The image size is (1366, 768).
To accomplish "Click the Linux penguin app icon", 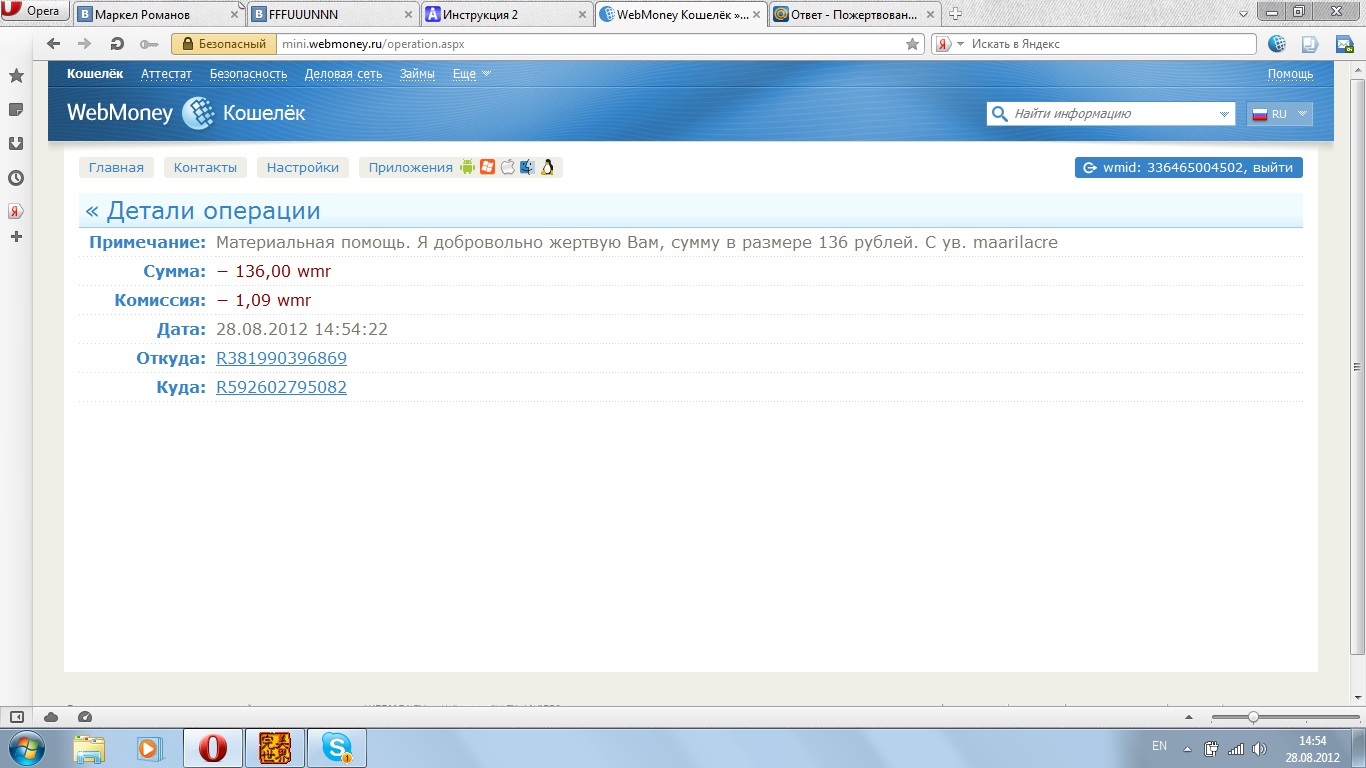I will pyautogui.click(x=547, y=167).
